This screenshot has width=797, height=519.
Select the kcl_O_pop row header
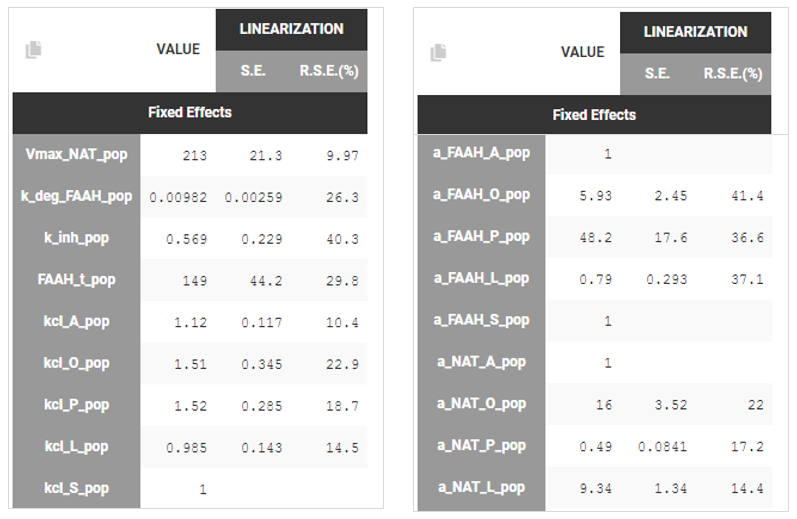pos(76,363)
